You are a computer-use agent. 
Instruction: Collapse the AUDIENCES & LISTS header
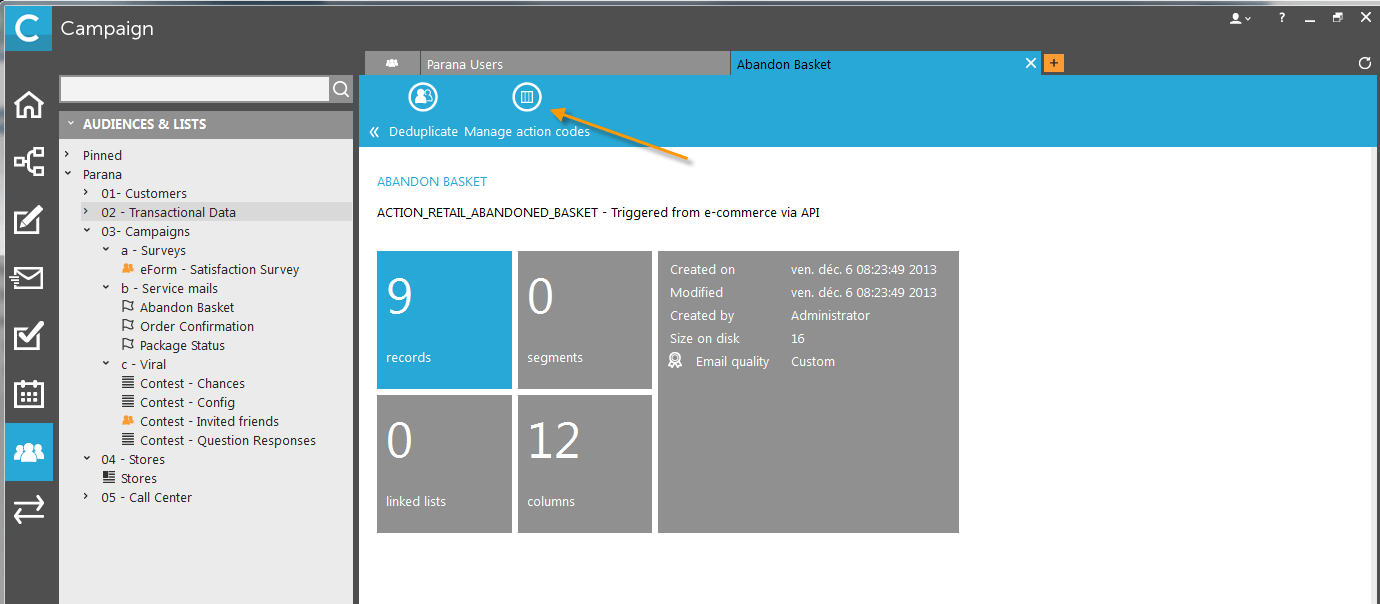click(70, 124)
